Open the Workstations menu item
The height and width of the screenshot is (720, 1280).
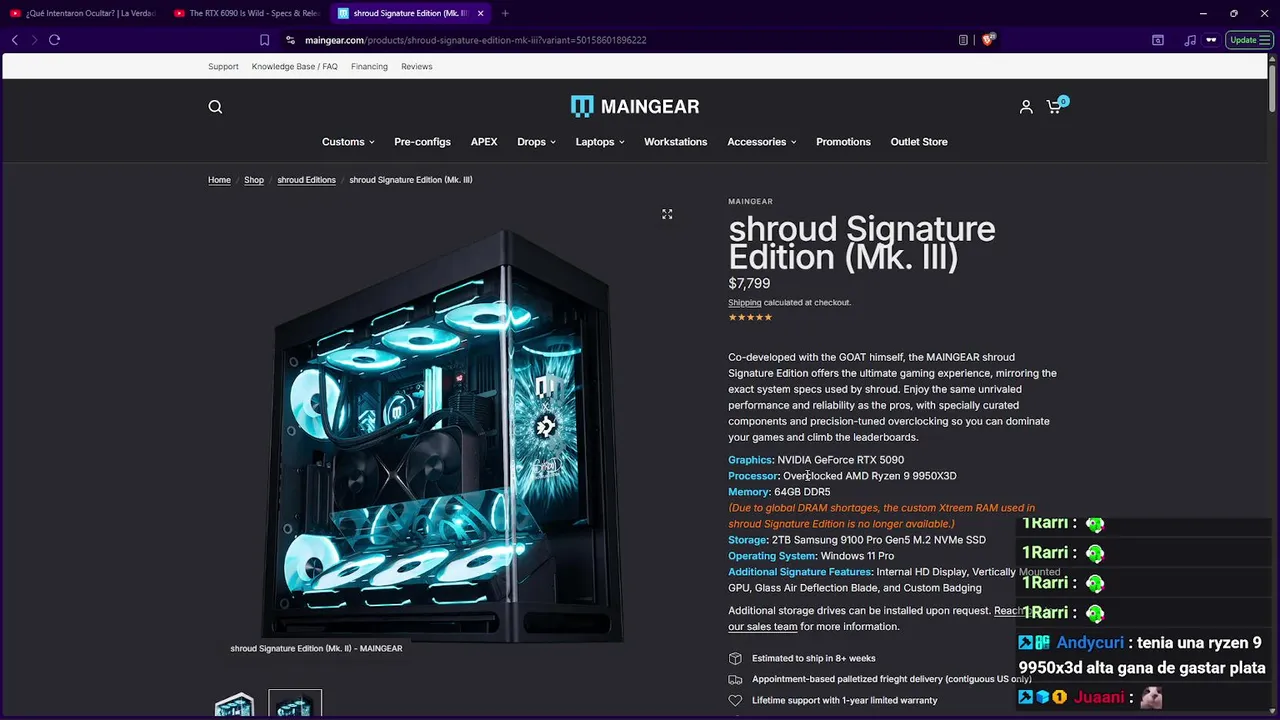(675, 142)
